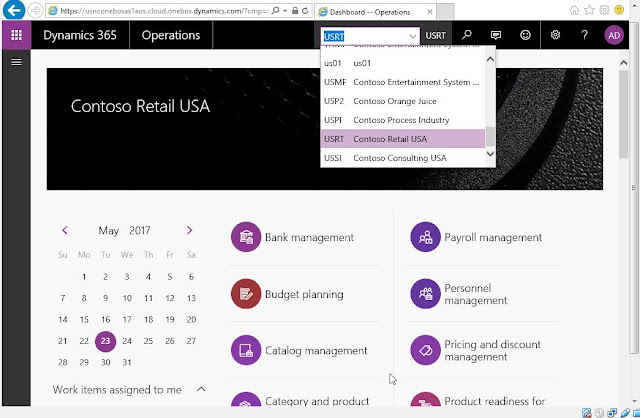The image size is (640, 418).
Task: Open Payroll management text link
Action: [493, 237]
